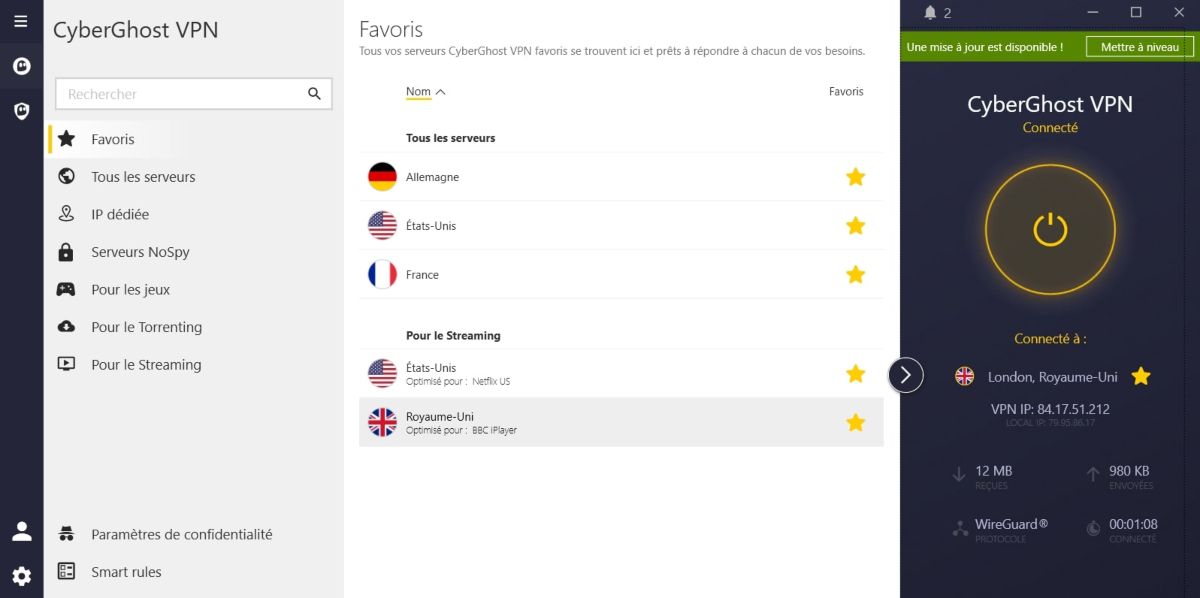
Task: Click the search magnifier icon
Action: point(314,94)
